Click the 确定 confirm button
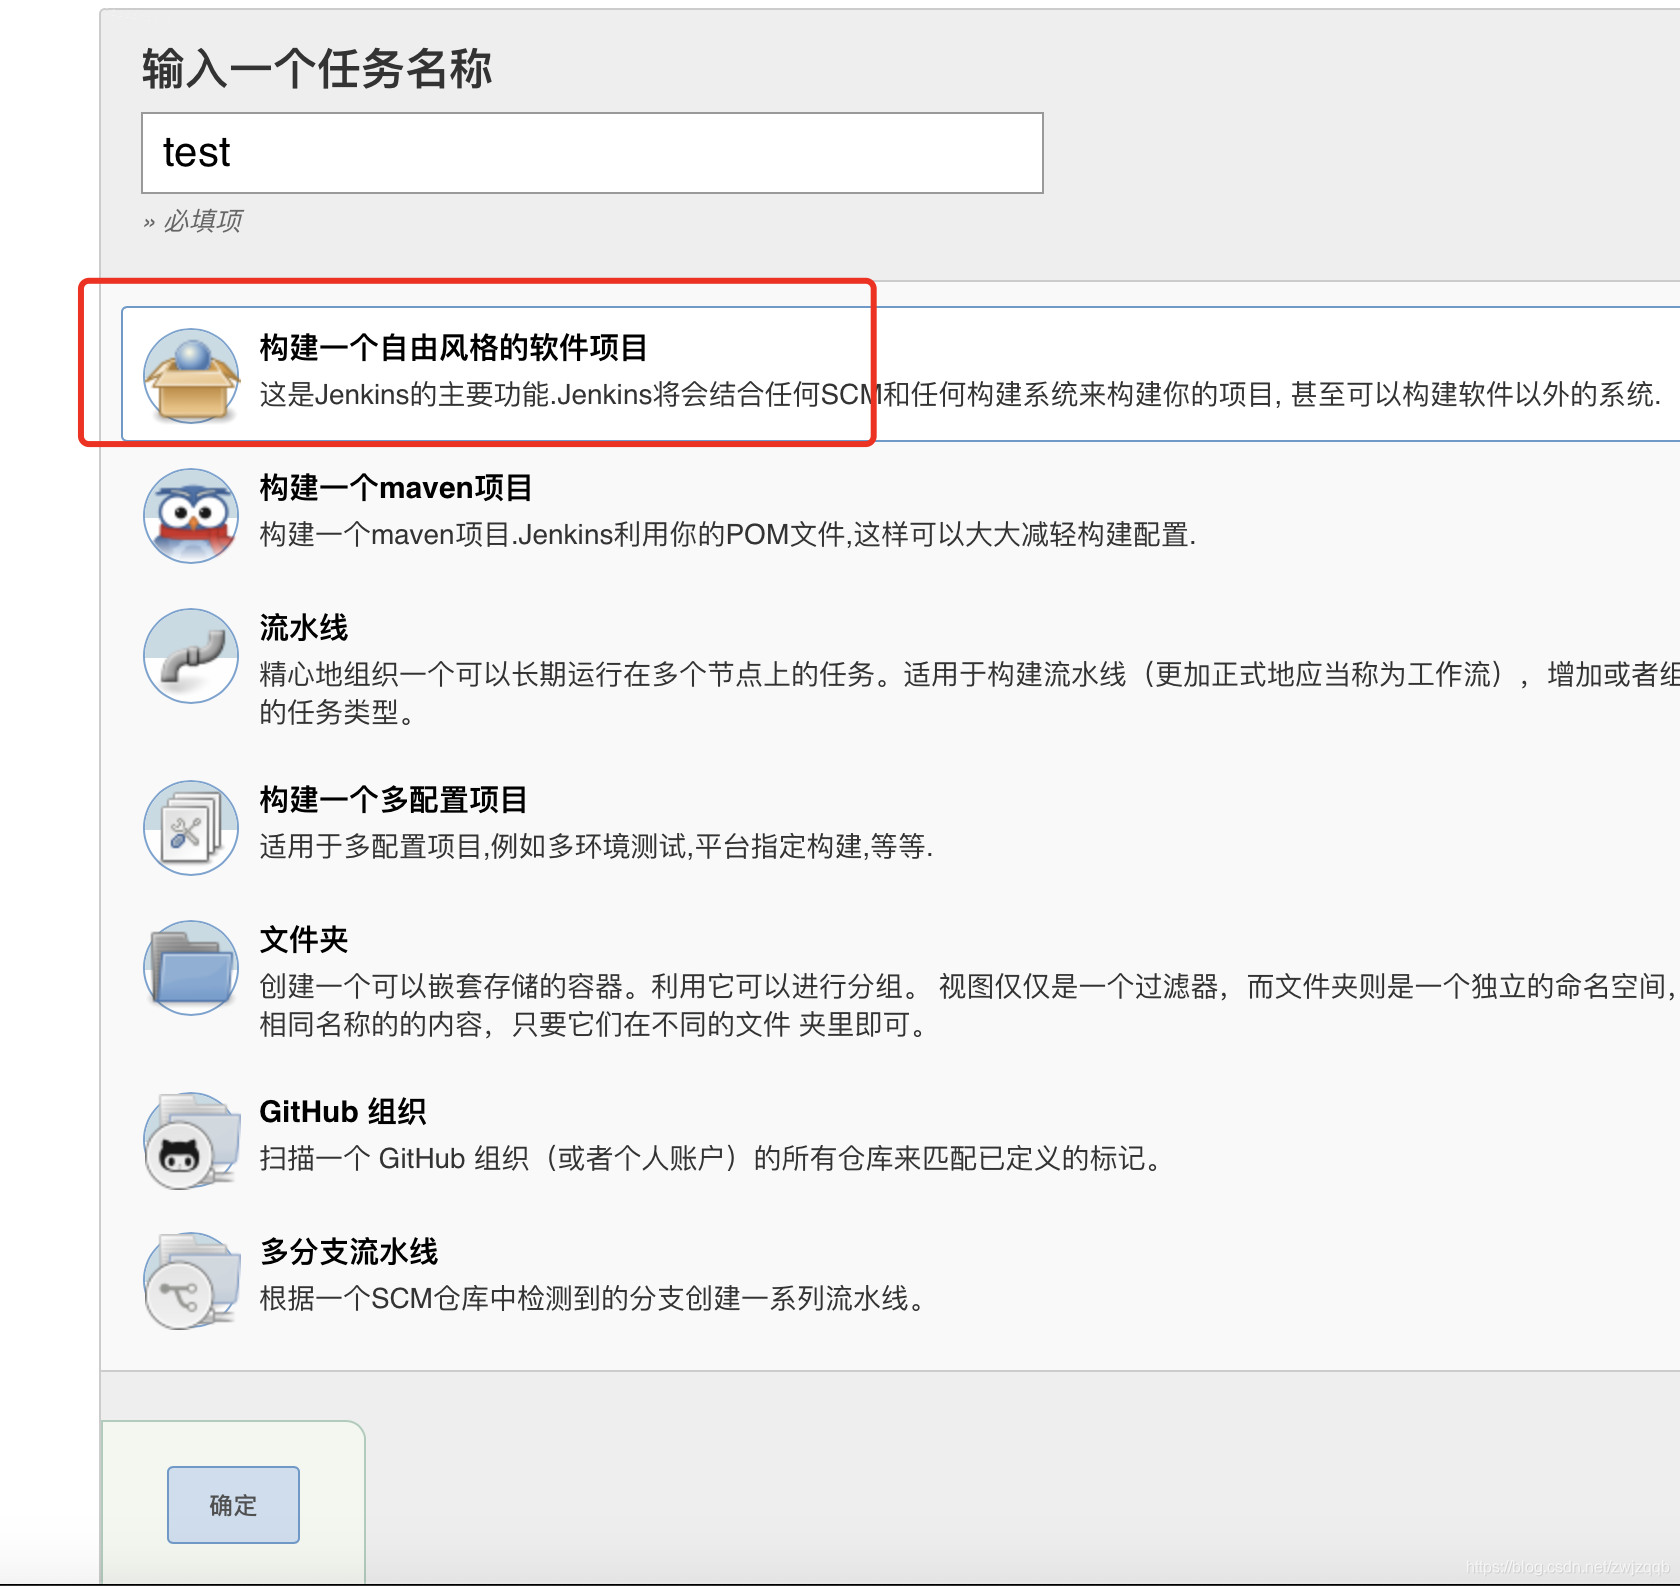This screenshot has width=1680, height=1586. (x=232, y=1504)
